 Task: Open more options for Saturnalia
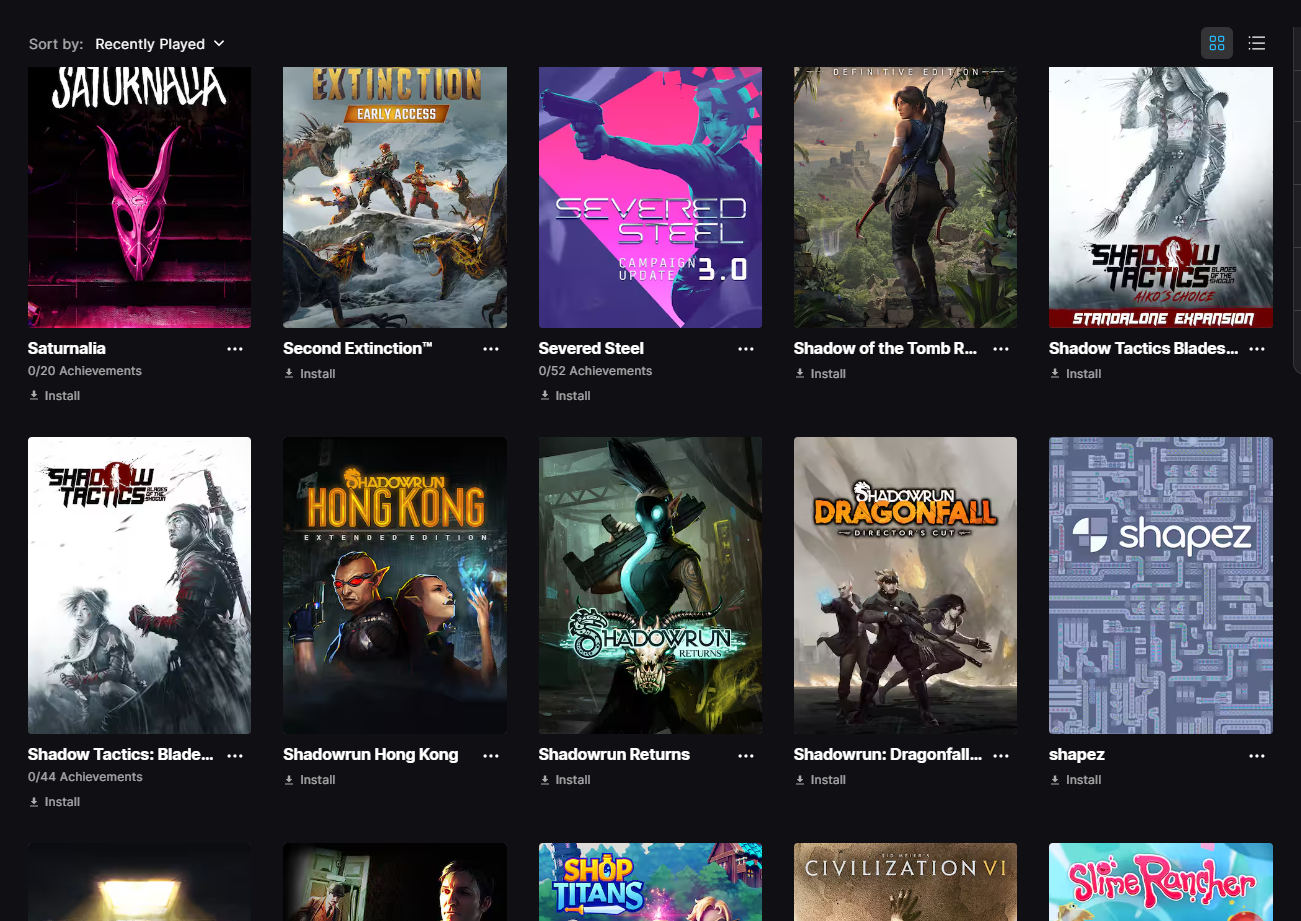click(235, 349)
